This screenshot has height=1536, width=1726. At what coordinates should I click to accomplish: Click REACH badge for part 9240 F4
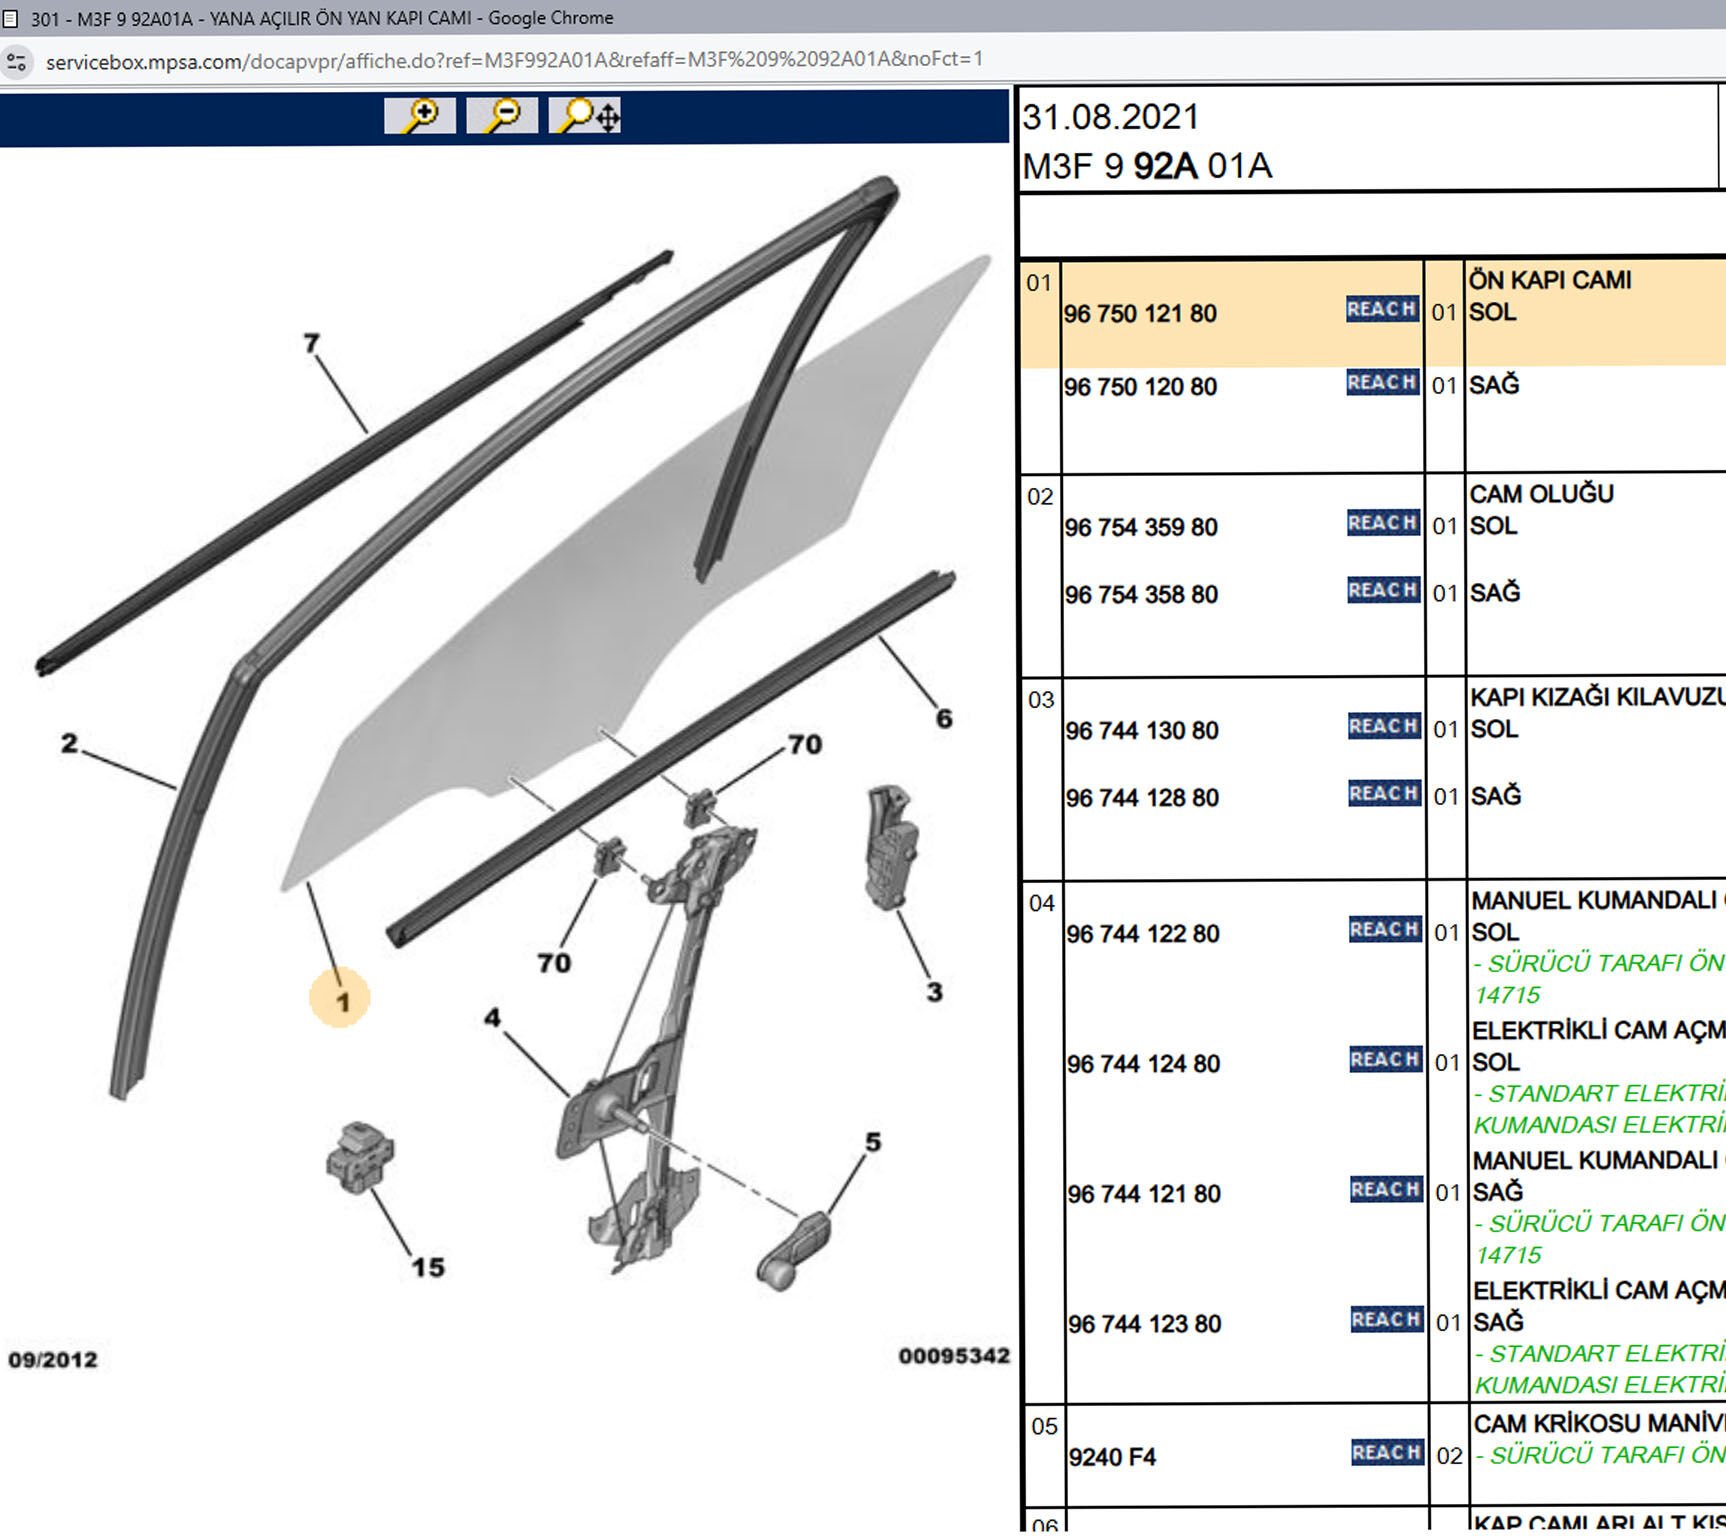pos(1386,1453)
